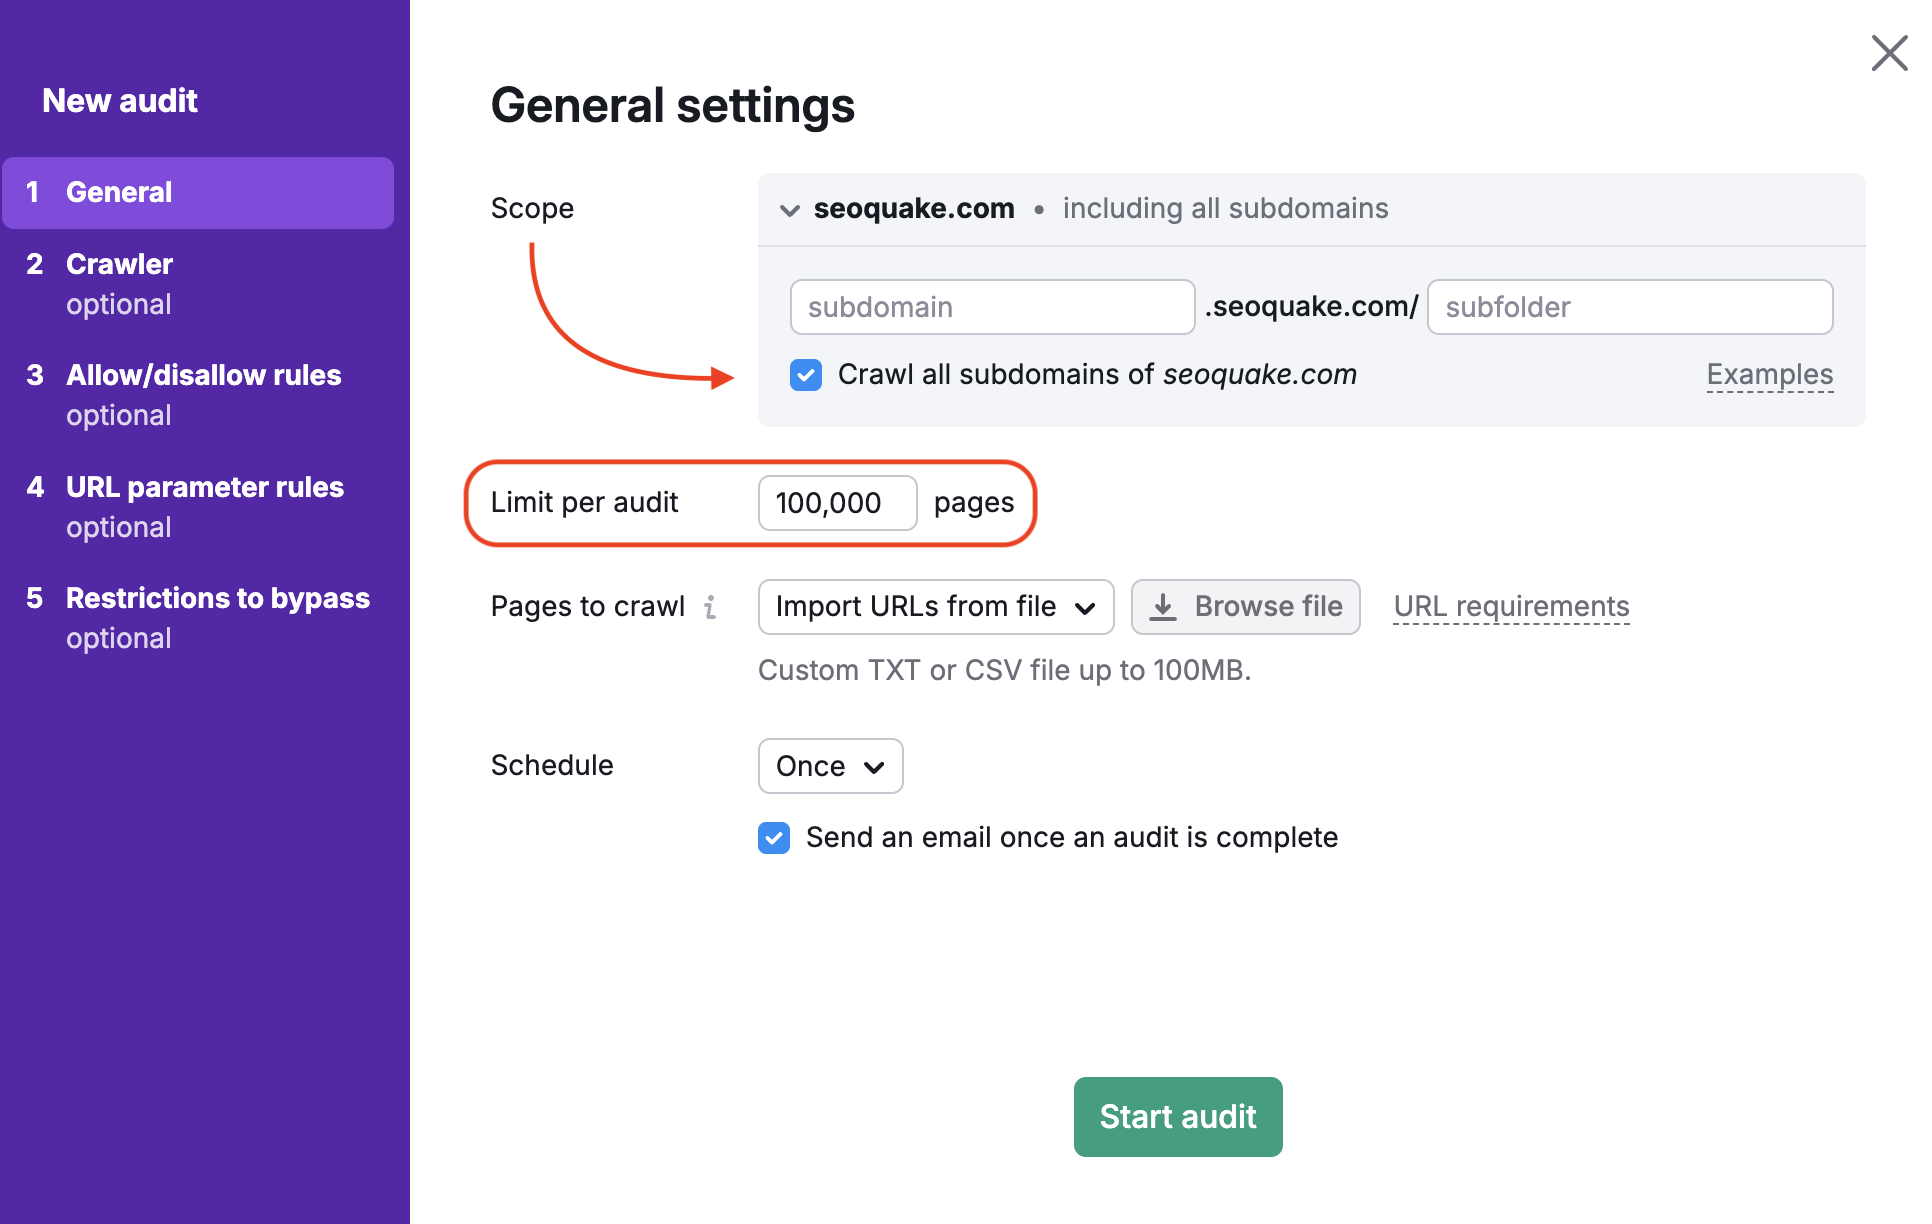The width and height of the screenshot is (1932, 1224).
Task: Collapse the seoquake.com scope section
Action: tap(789, 209)
